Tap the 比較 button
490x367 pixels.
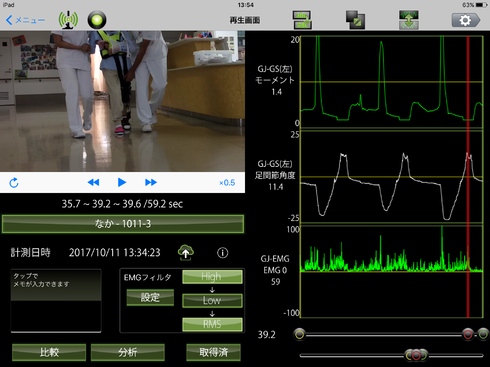tap(49, 352)
